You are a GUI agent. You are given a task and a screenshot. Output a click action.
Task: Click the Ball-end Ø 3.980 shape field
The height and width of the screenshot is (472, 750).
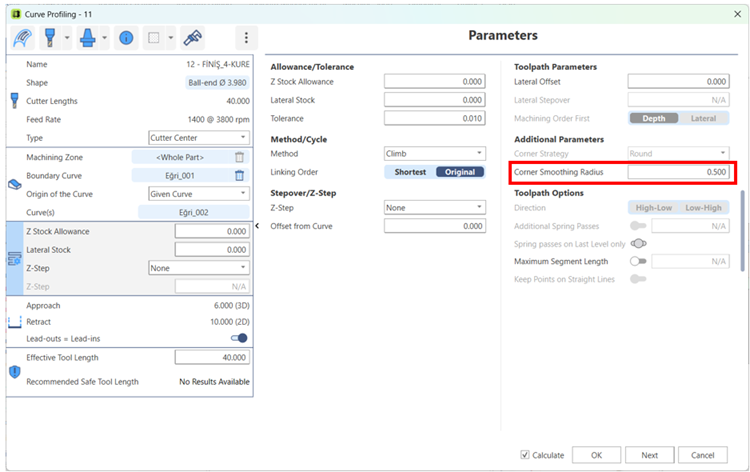(217, 82)
